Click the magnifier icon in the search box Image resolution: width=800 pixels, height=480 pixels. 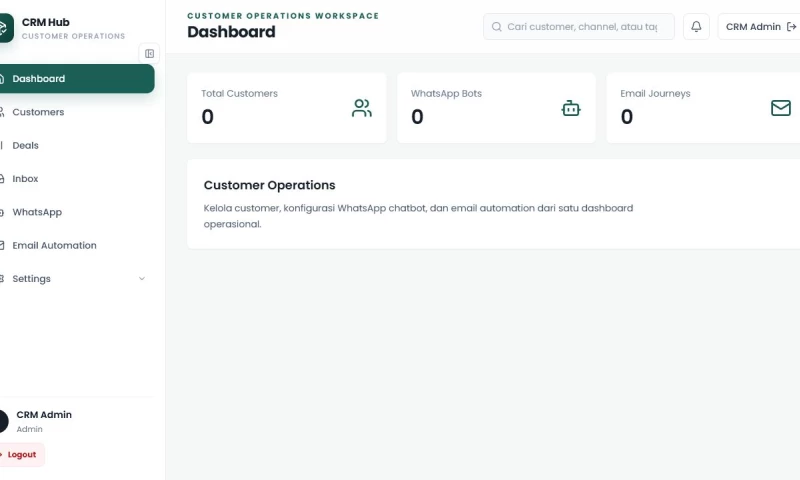(496, 27)
